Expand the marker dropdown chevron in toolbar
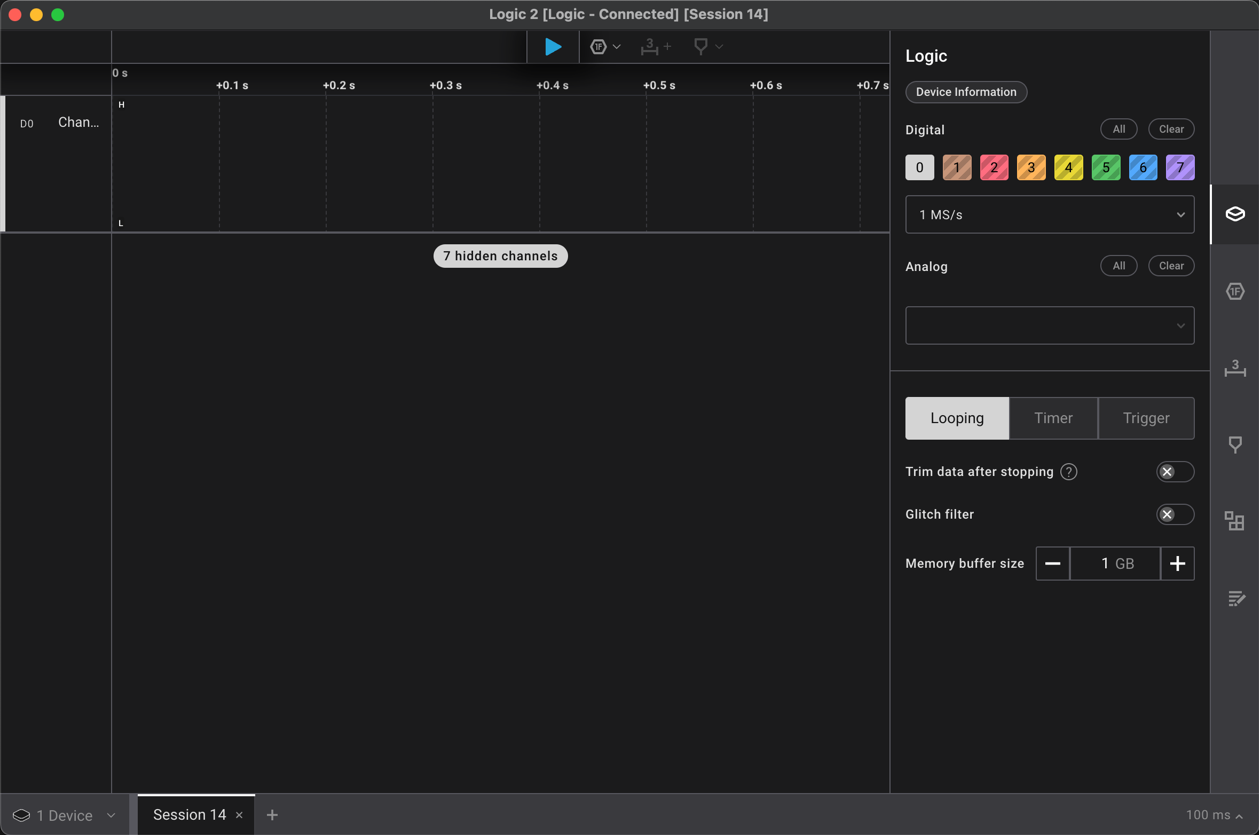Viewport: 1259px width, 835px height. (x=719, y=47)
